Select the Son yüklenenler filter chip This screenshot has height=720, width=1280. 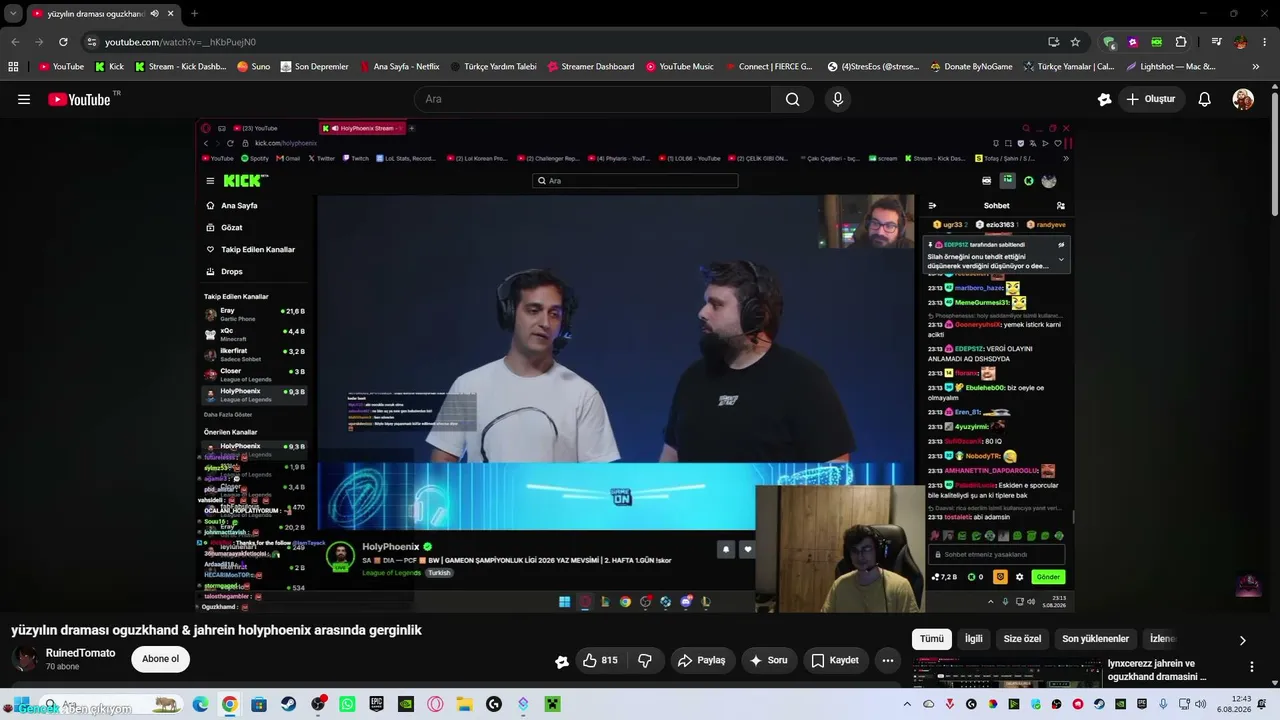[1095, 639]
